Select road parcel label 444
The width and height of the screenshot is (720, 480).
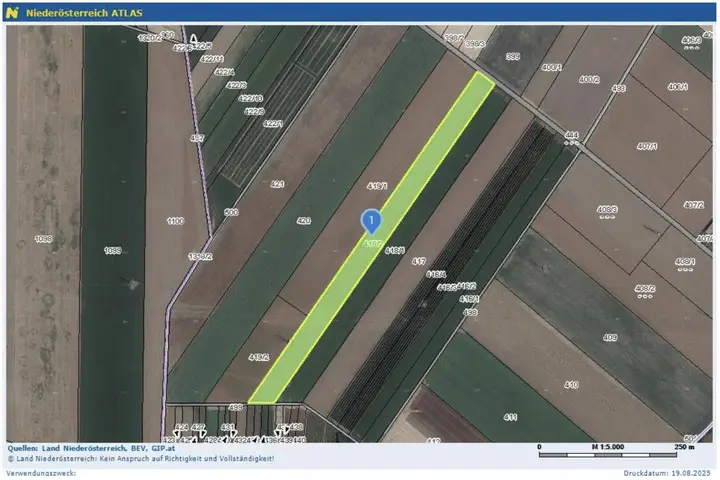572,135
